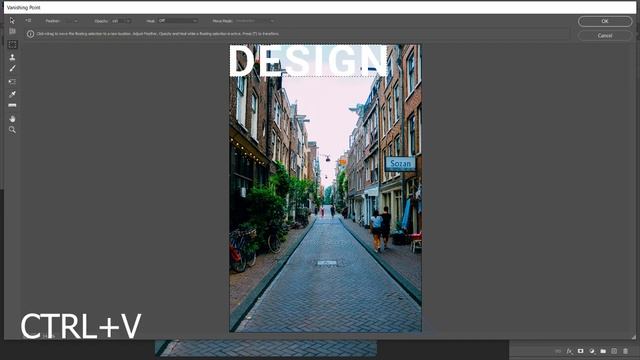
Task: Open the fx layer style menu
Action: point(569,351)
